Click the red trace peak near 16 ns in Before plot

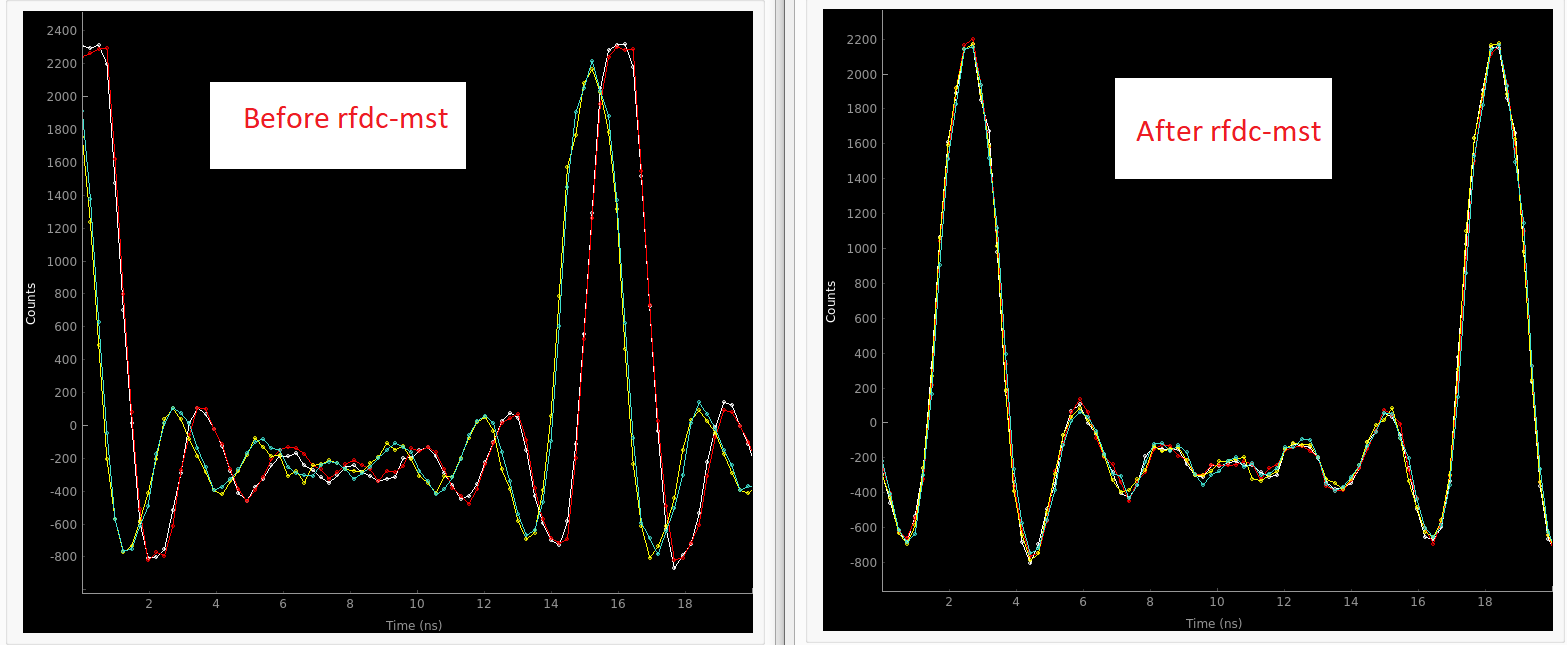point(620,45)
